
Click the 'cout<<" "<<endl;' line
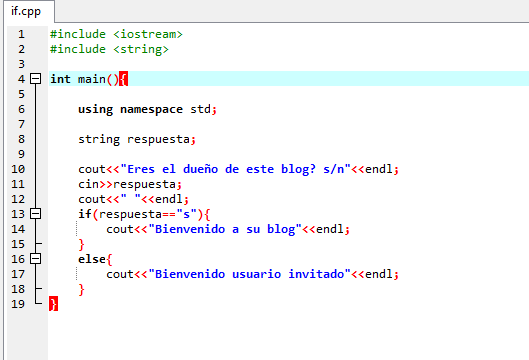pos(133,199)
